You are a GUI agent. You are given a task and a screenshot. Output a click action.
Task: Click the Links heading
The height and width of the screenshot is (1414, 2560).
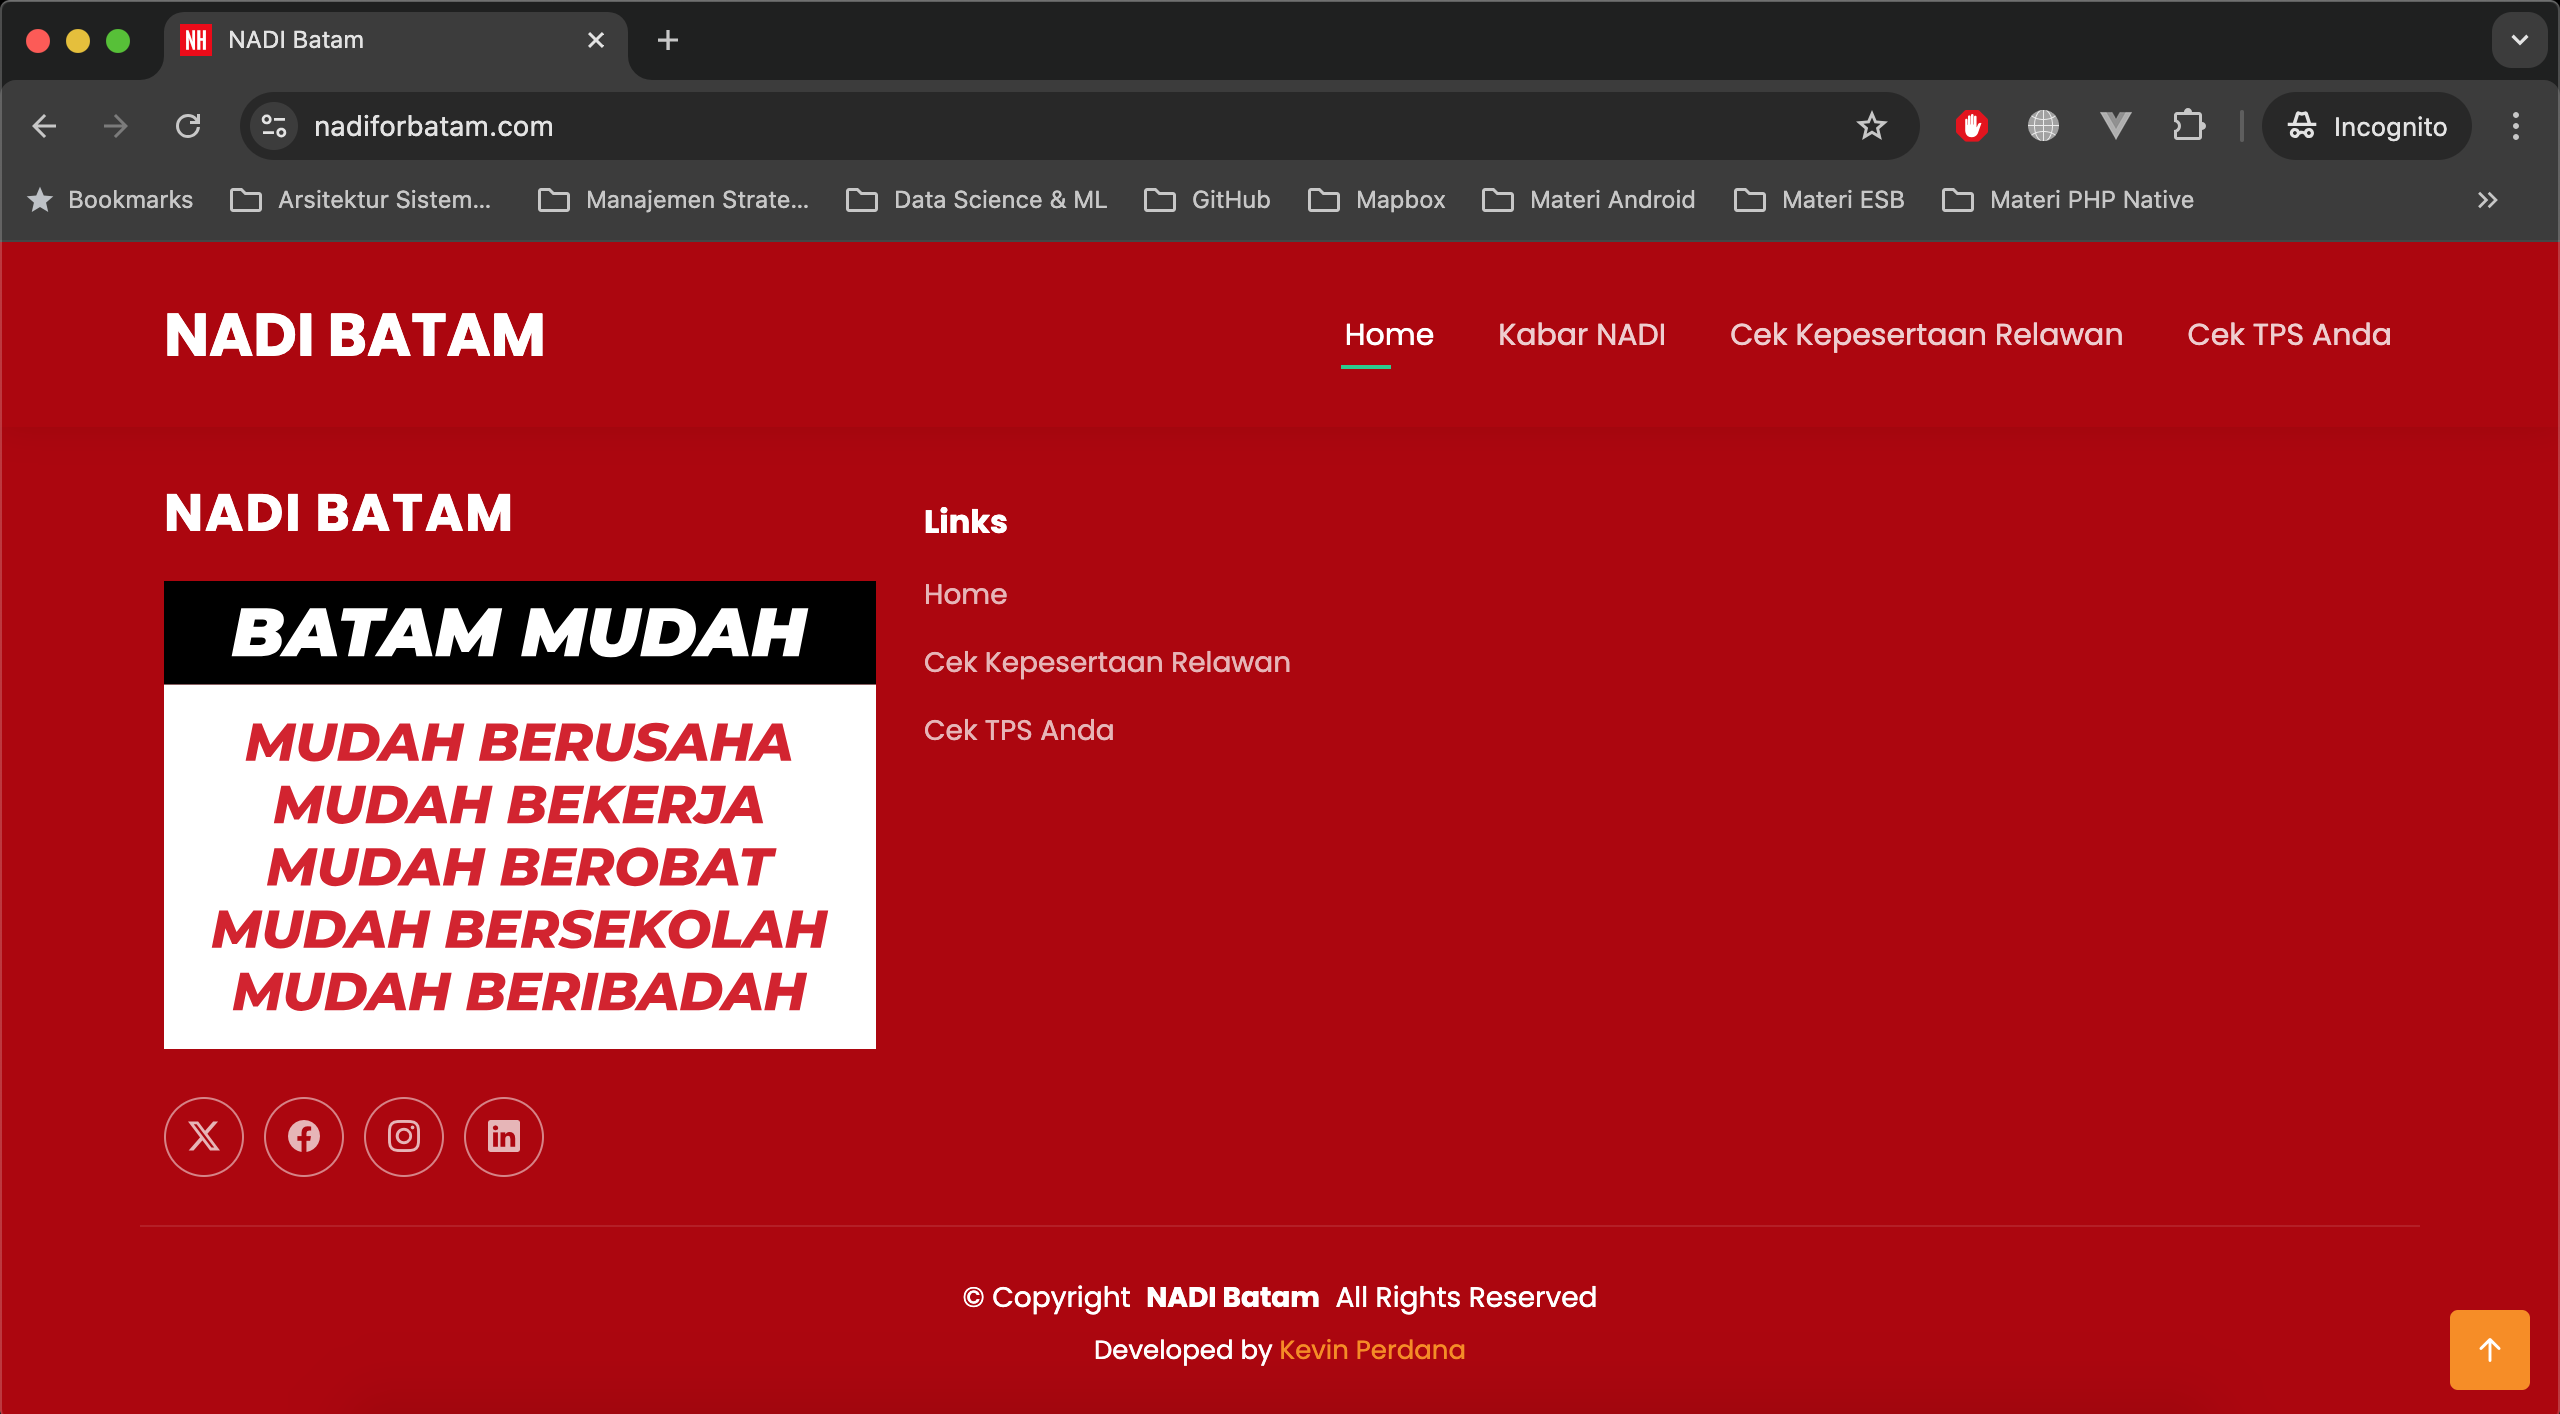(x=965, y=521)
